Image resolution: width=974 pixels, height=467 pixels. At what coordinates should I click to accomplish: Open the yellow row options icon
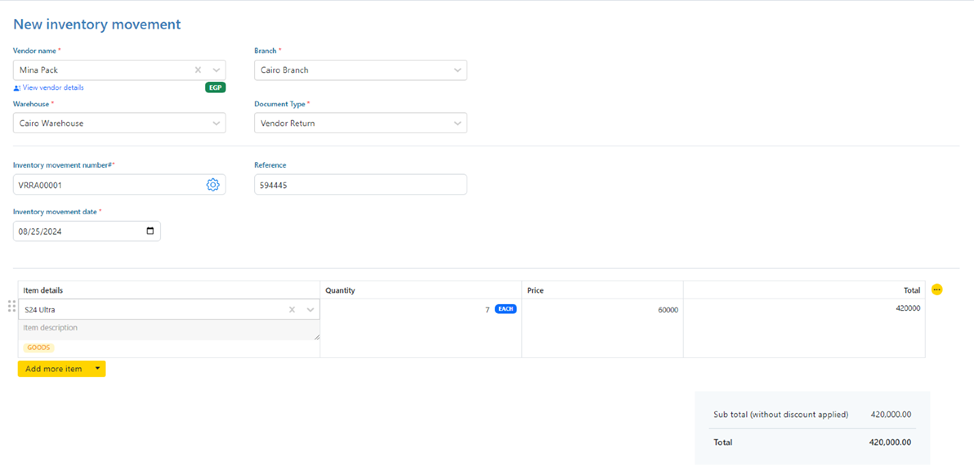(937, 290)
